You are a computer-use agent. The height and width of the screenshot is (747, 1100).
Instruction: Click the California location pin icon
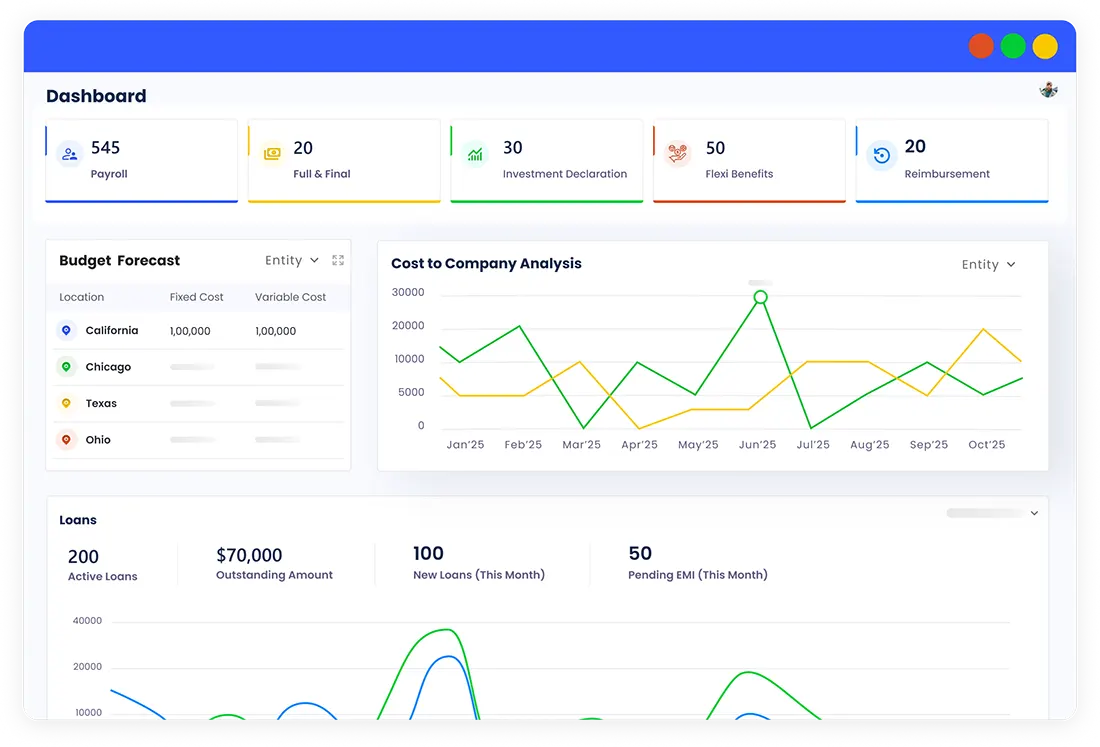pyautogui.click(x=66, y=331)
